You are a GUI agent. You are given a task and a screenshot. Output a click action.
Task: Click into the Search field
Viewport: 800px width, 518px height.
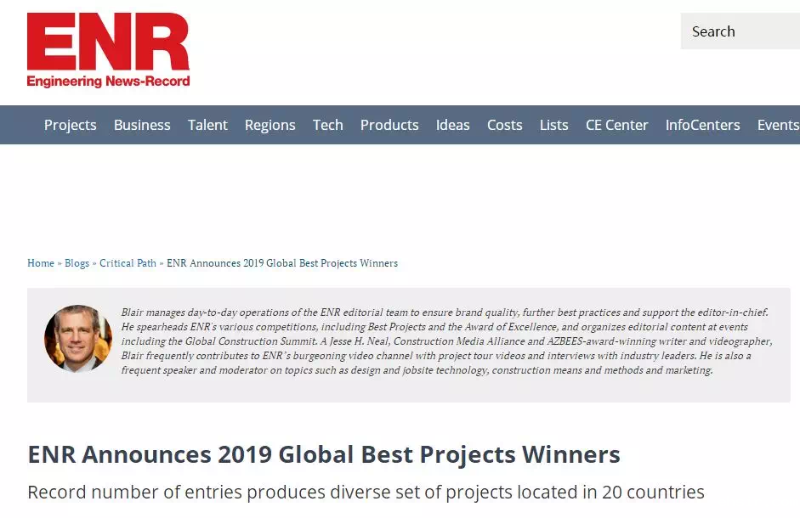click(740, 32)
